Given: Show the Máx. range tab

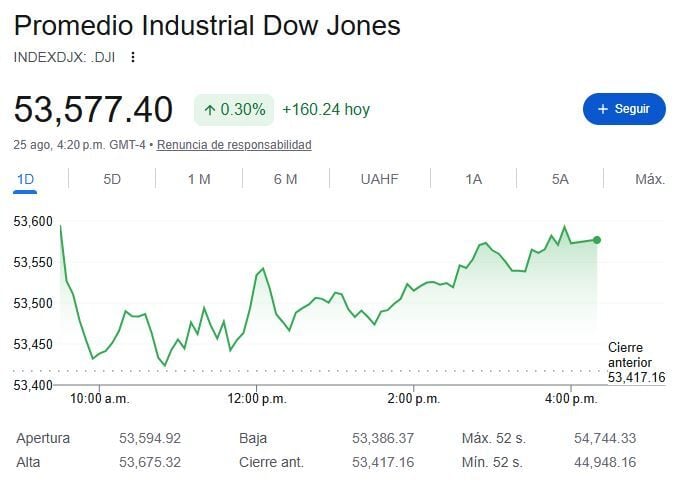Looking at the screenshot, I should tap(650, 179).
